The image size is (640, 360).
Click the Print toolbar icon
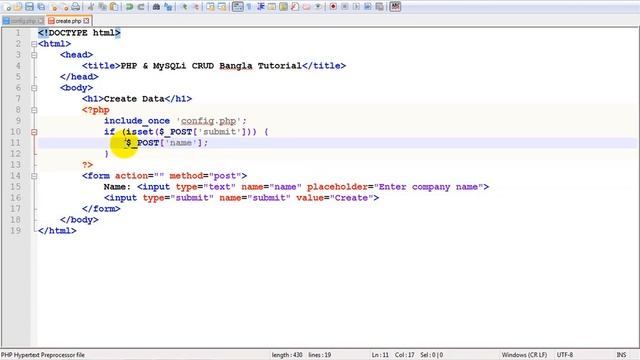[76, 7]
